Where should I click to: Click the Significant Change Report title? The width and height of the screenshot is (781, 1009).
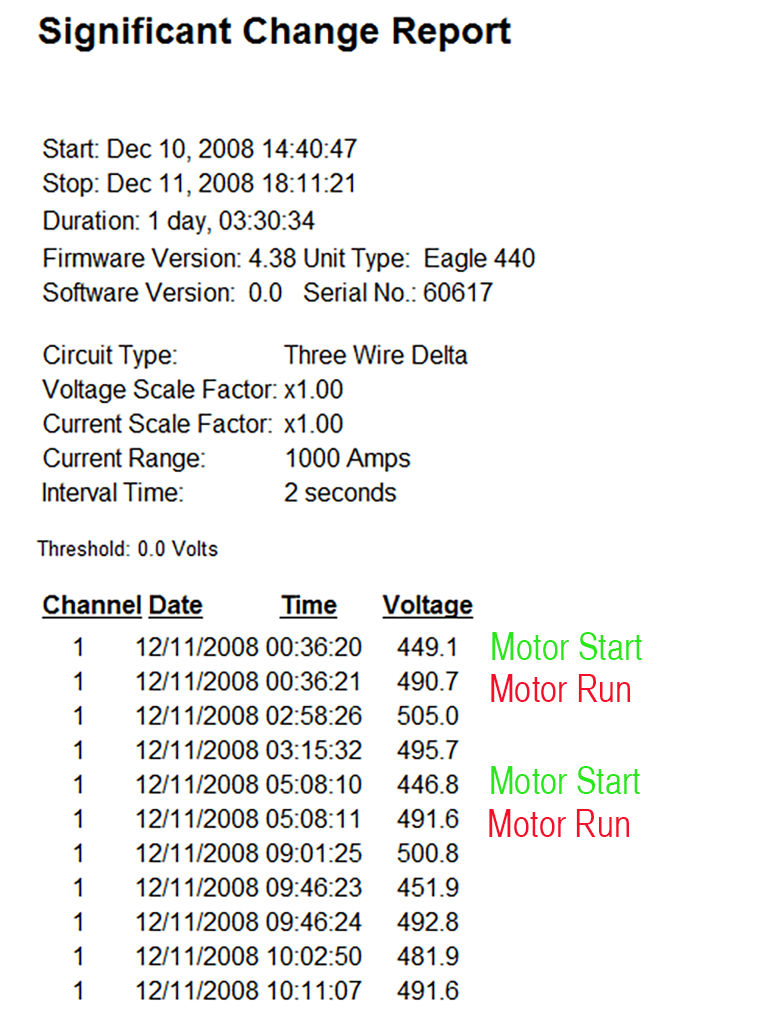click(274, 32)
